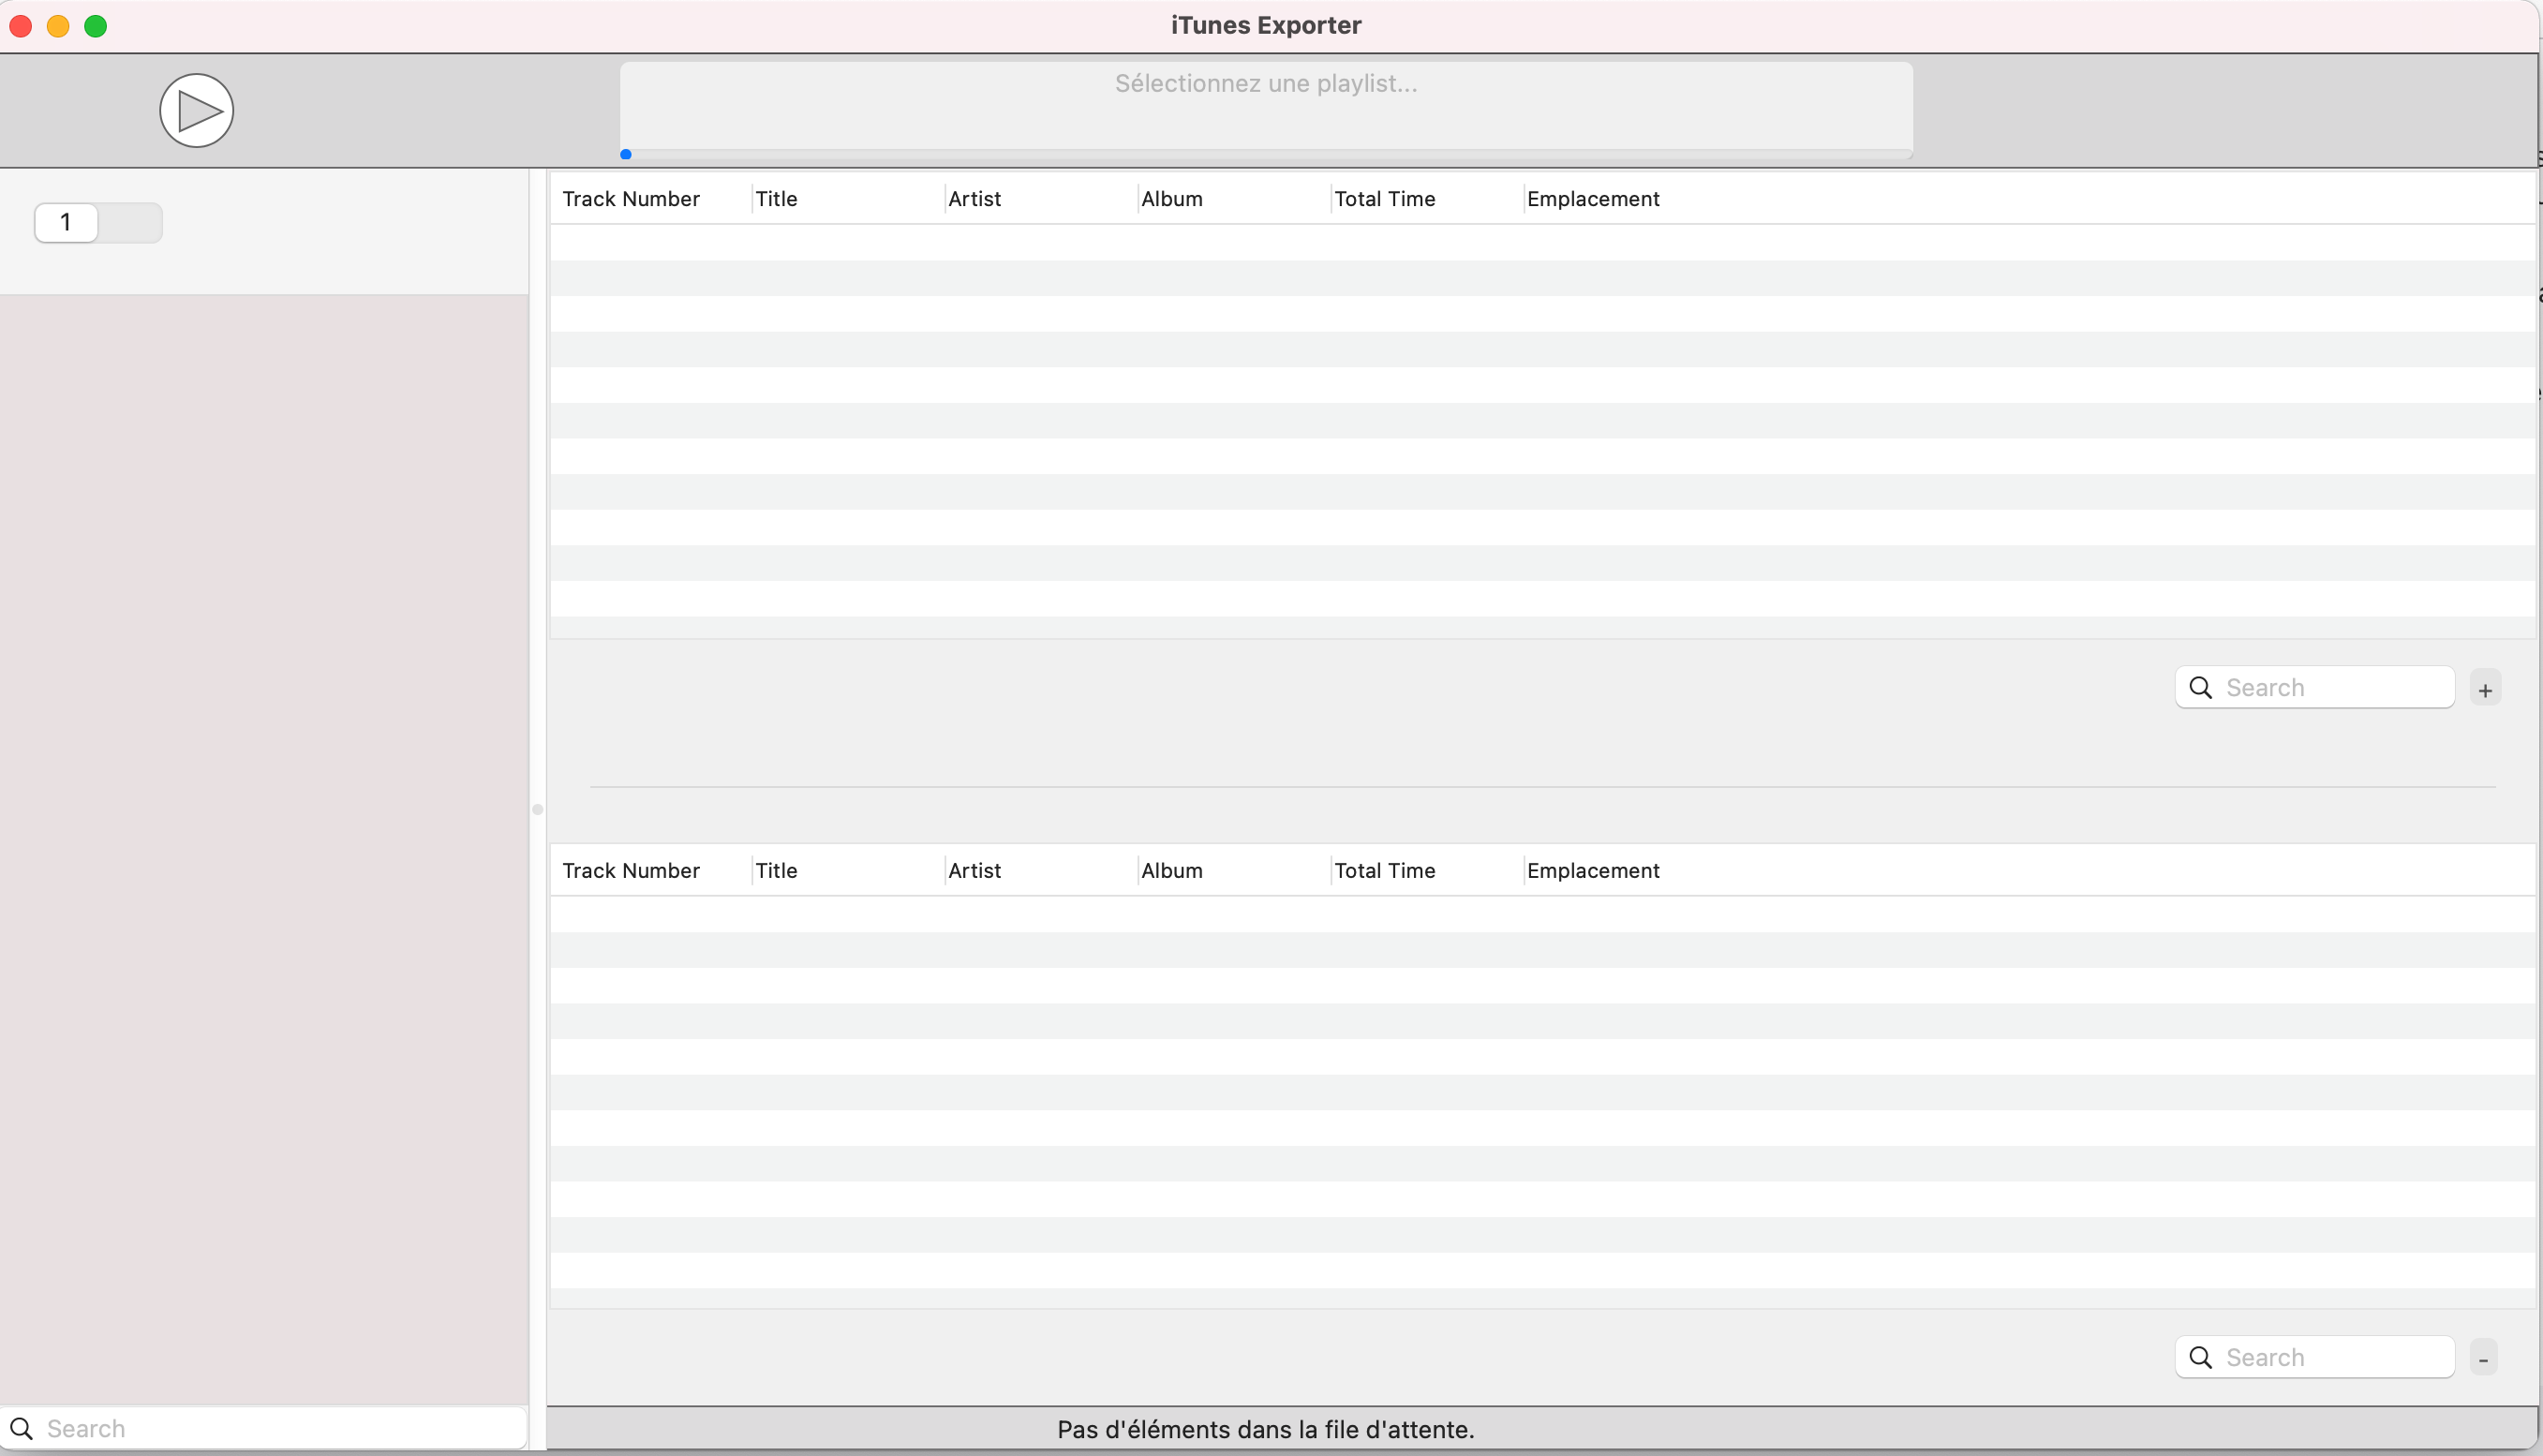Click upper table Total Time header
Image resolution: width=2543 pixels, height=1456 pixels.
coord(1384,199)
